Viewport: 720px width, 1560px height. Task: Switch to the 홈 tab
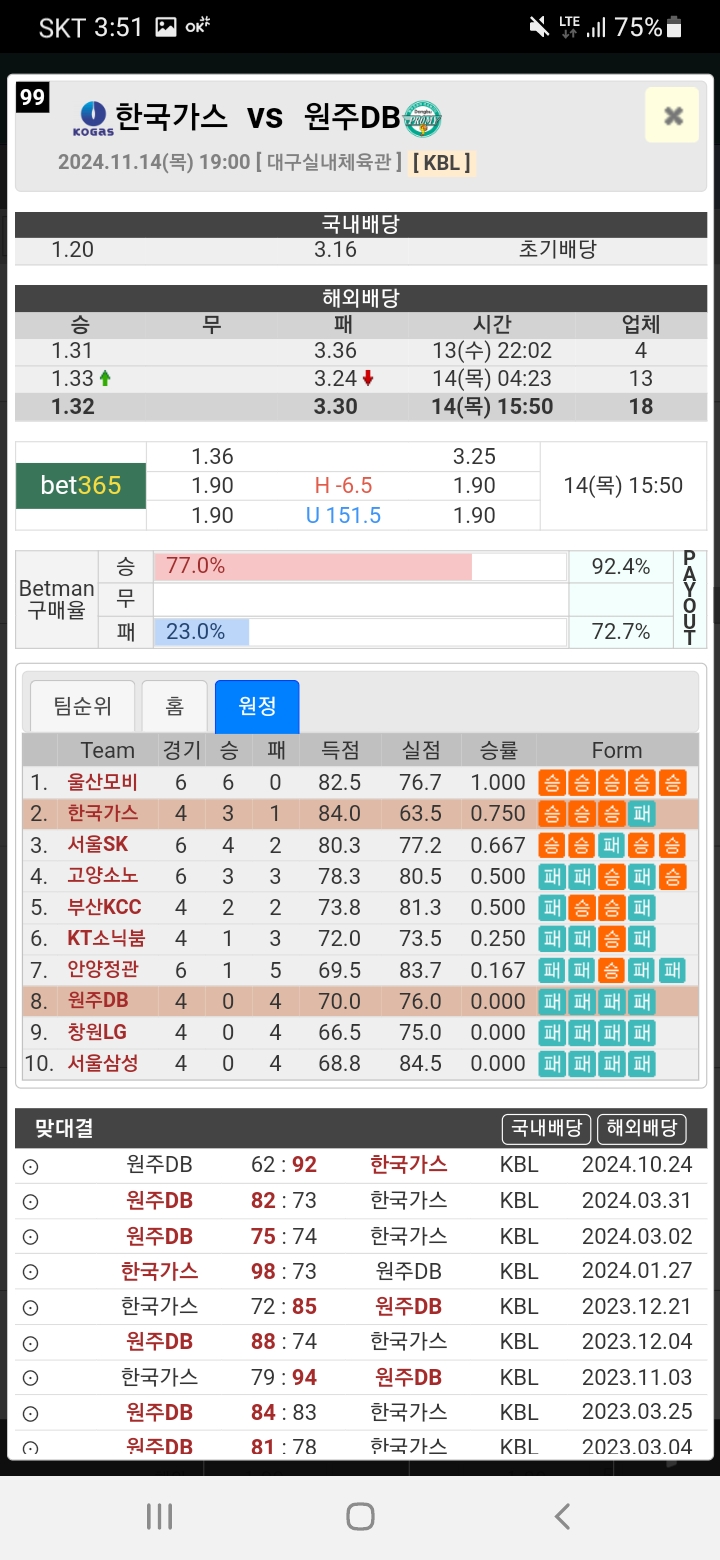[x=174, y=706]
